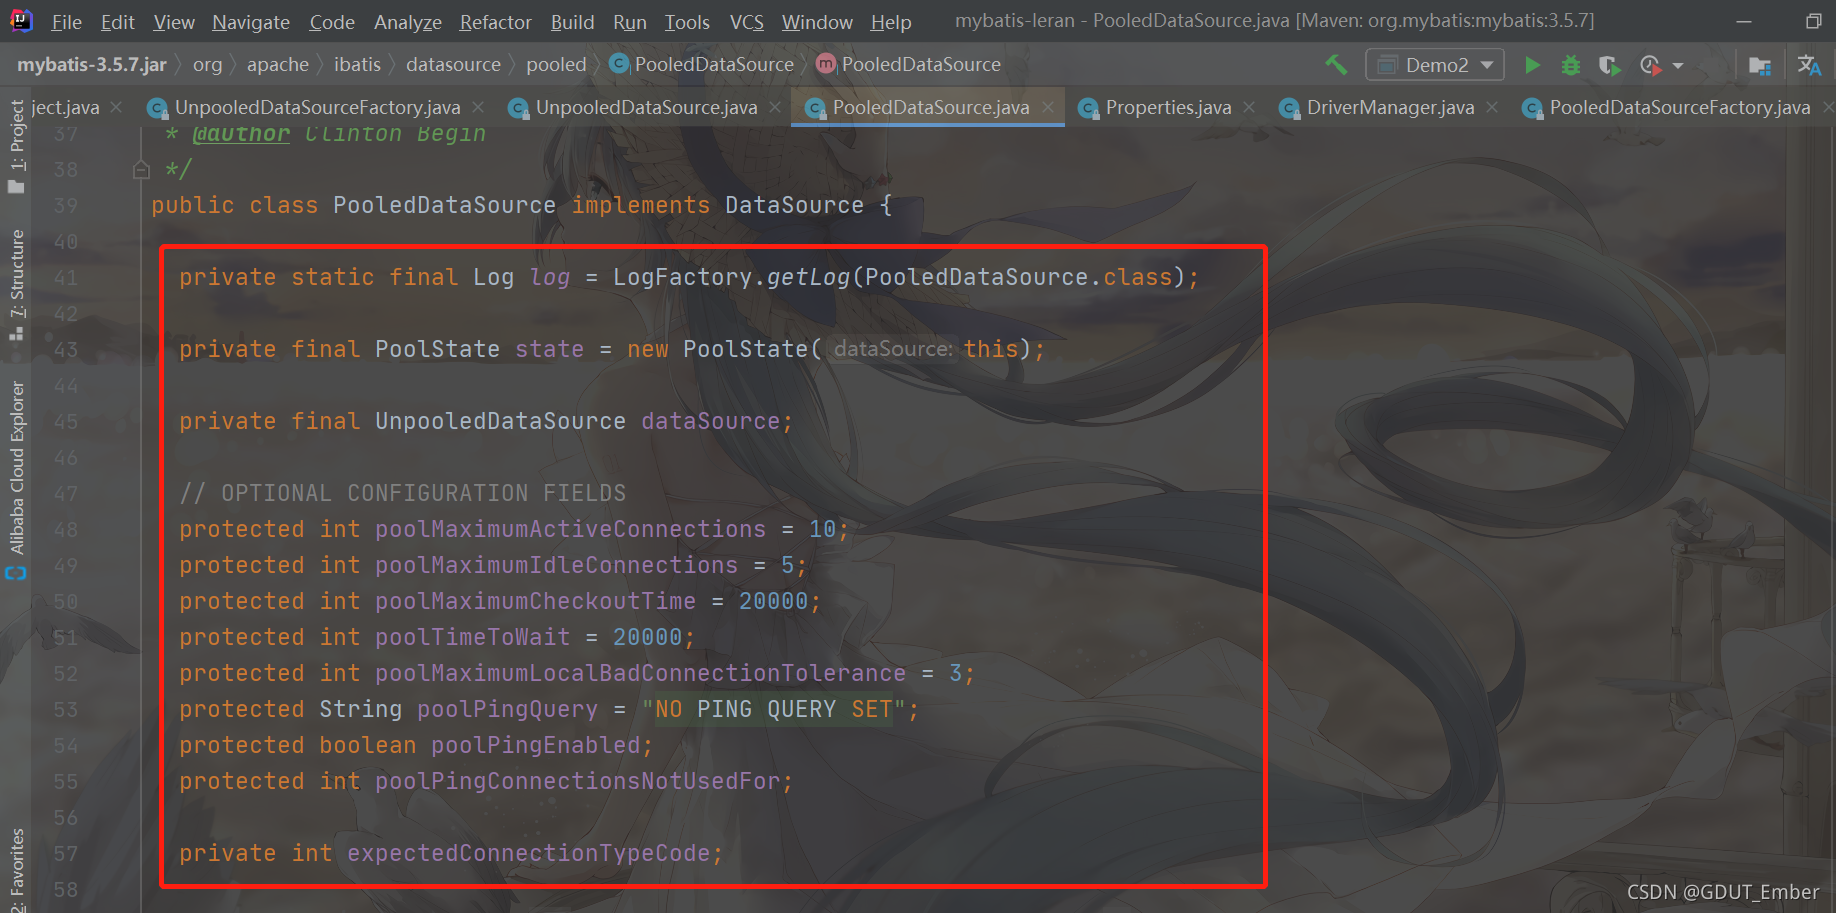
Task: Open the File menu
Action: point(67,22)
